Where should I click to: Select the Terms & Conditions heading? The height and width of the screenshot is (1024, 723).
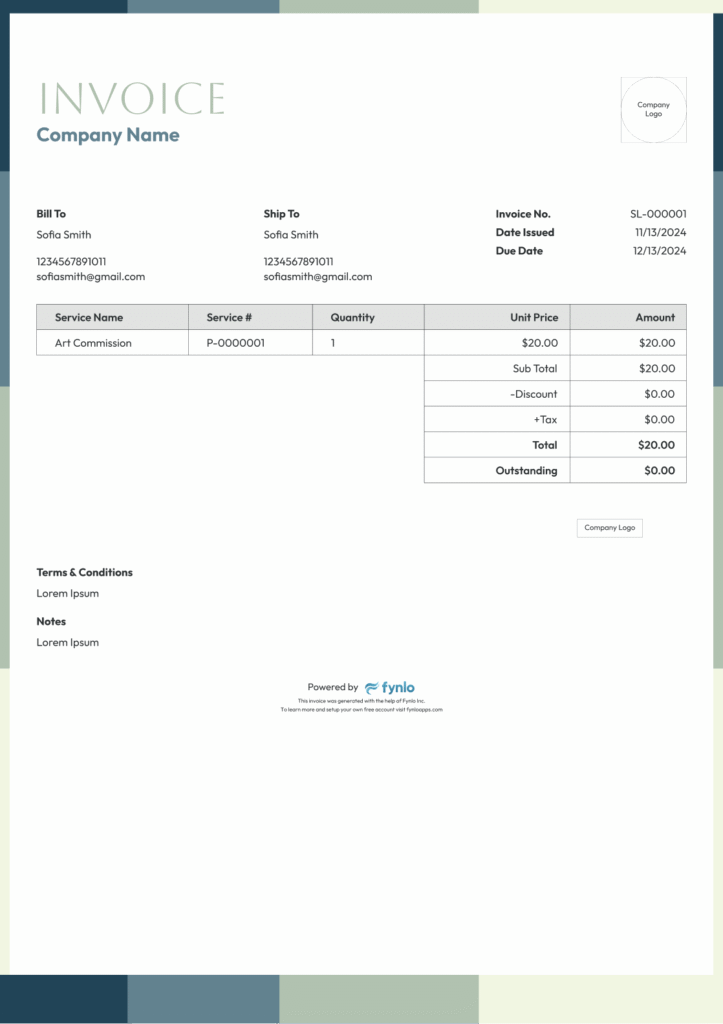click(x=85, y=573)
